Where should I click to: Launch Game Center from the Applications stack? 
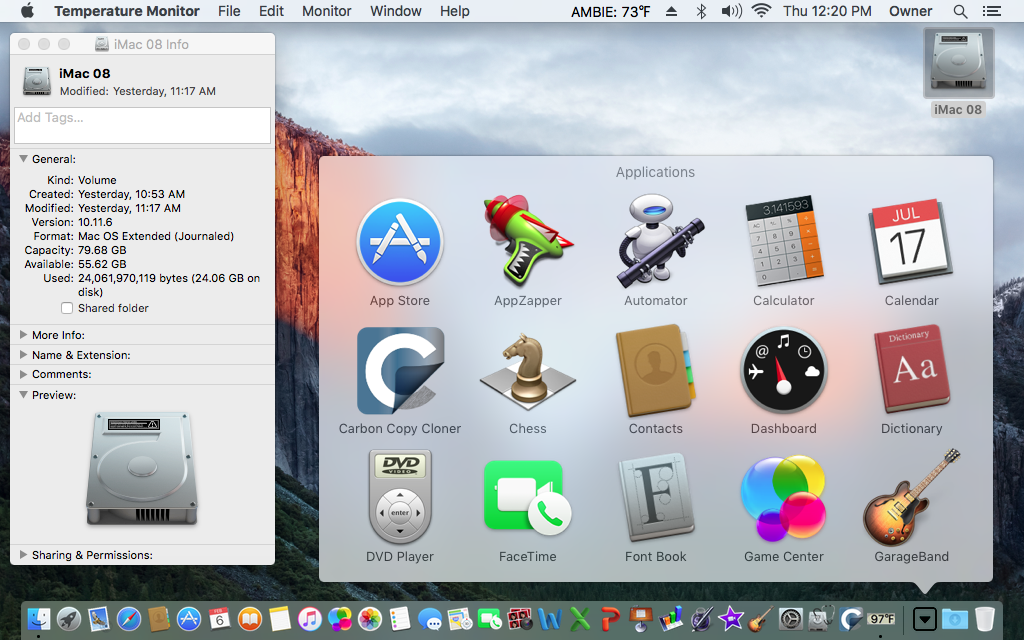coord(784,498)
